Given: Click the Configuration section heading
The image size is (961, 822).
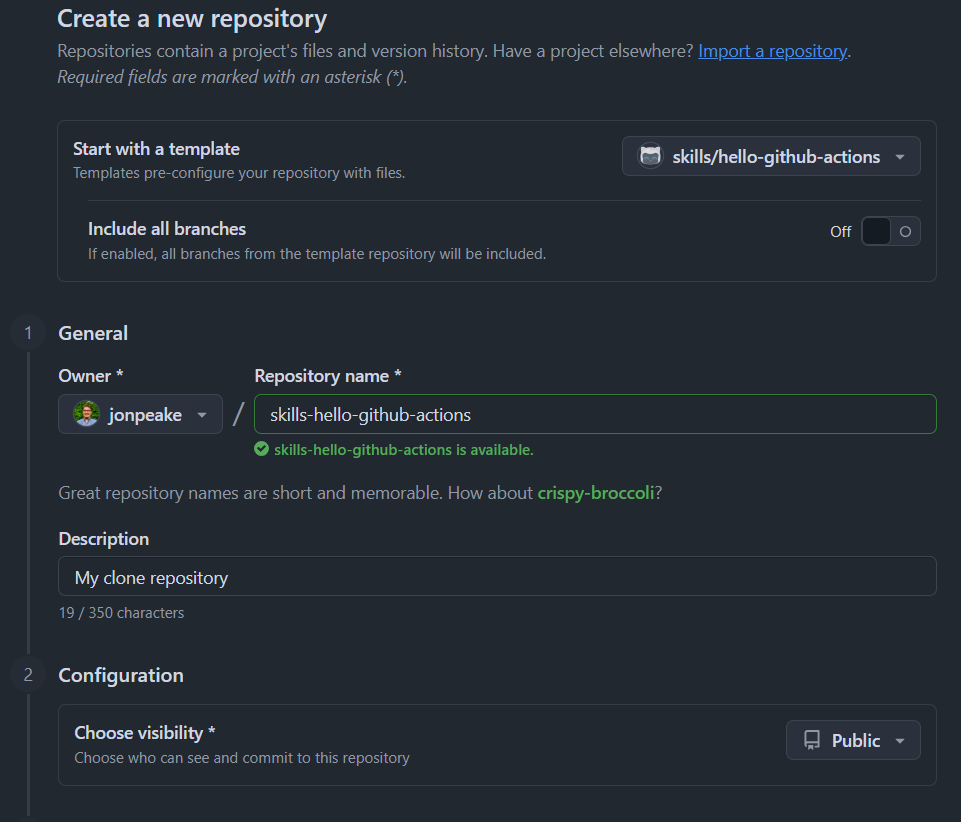Looking at the screenshot, I should pos(121,675).
